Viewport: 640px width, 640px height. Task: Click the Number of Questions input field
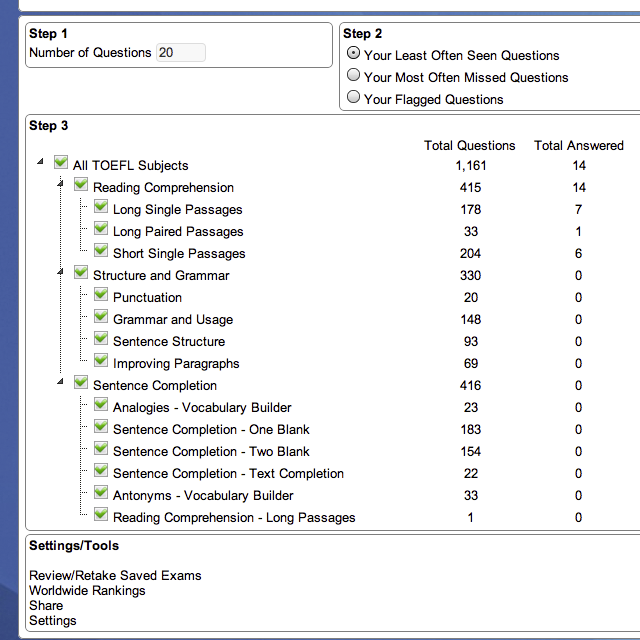[x=180, y=53]
